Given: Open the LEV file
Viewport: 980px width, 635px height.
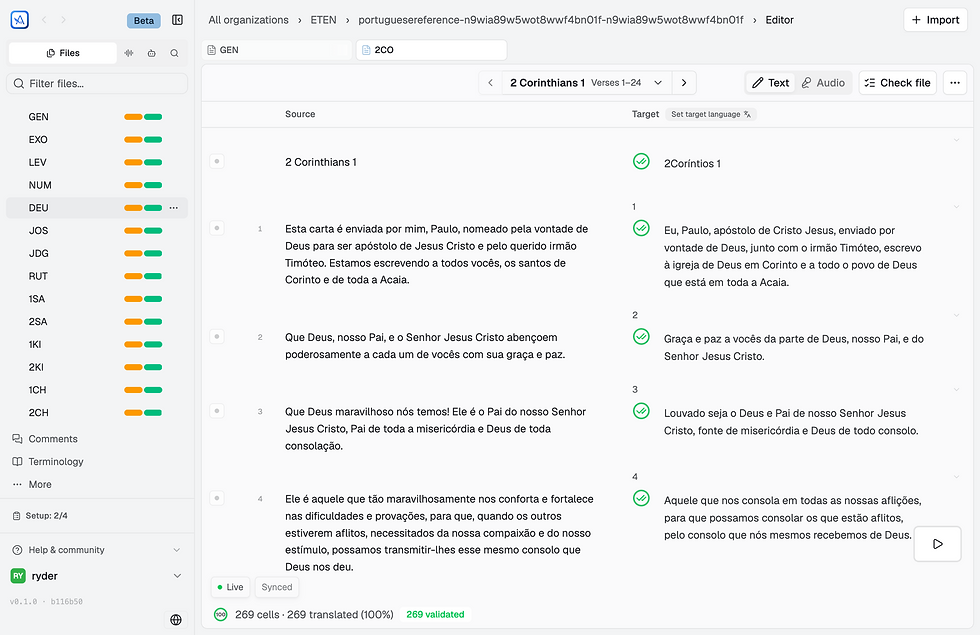Looking at the screenshot, I should pos(97,162).
